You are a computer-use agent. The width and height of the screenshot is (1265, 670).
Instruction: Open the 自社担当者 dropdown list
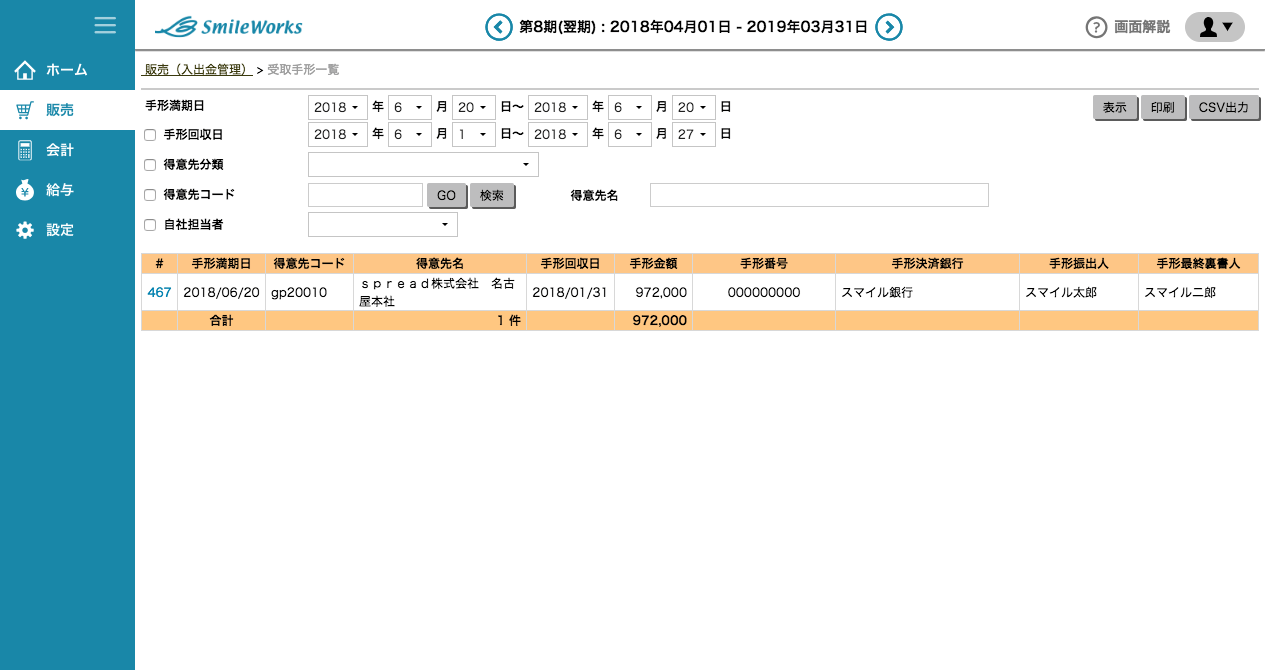pyautogui.click(x=383, y=224)
